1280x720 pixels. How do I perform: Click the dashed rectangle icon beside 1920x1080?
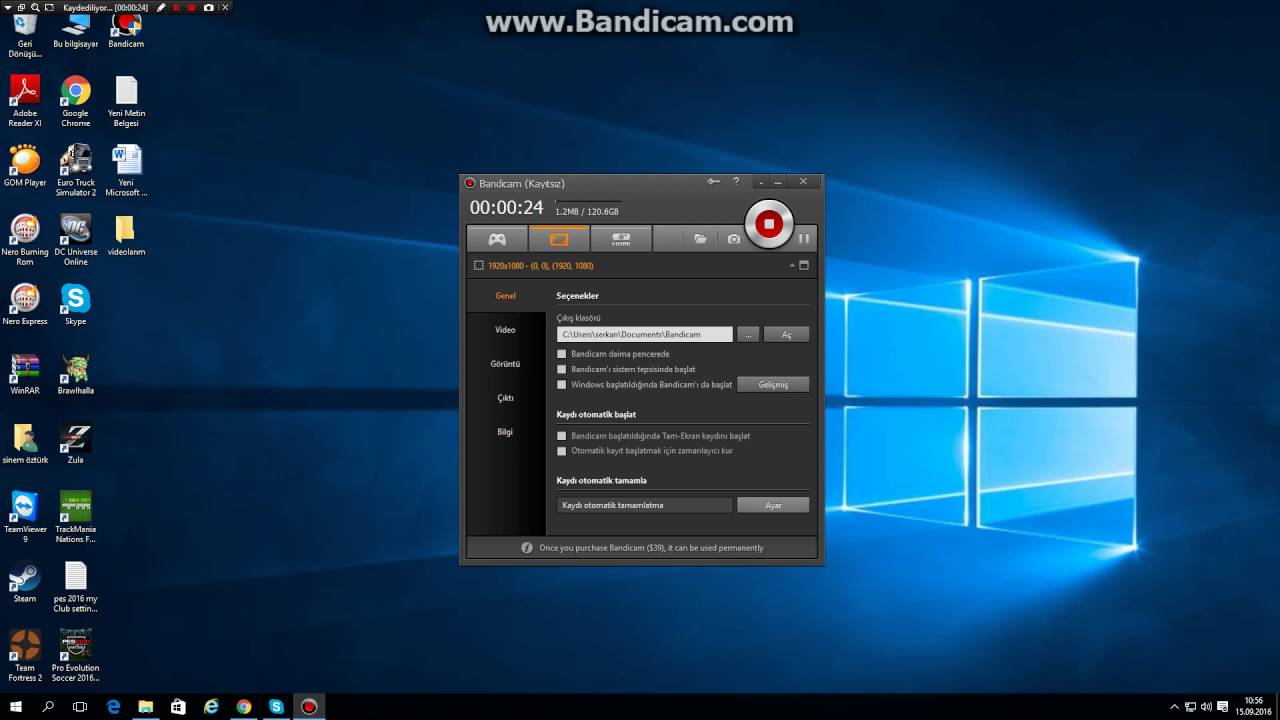(479, 266)
